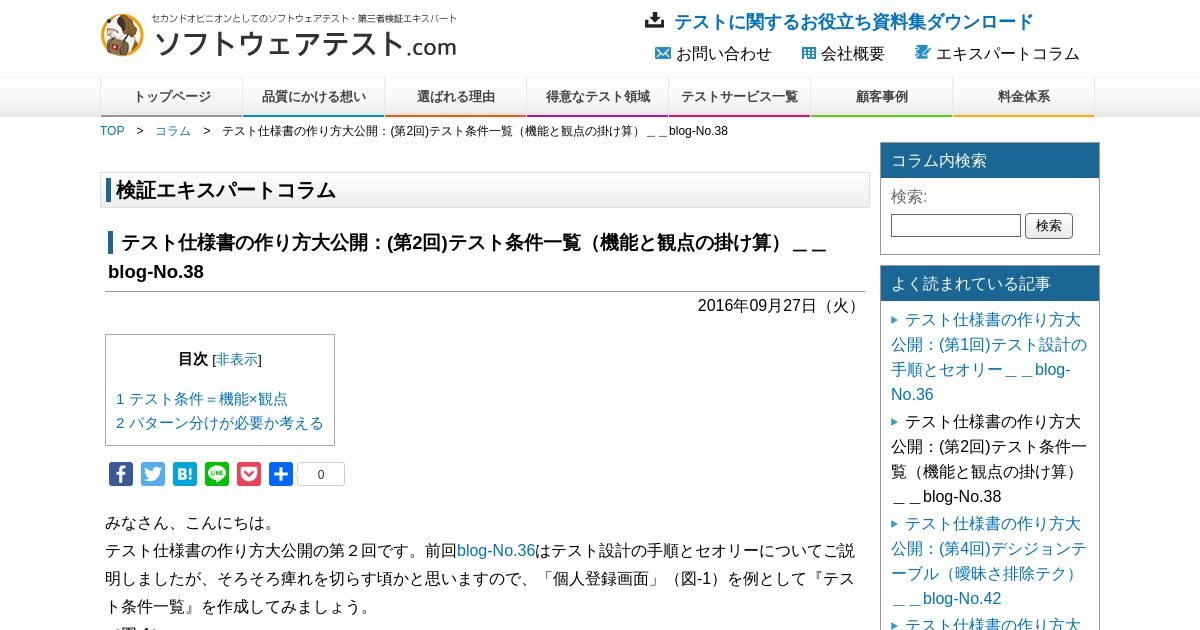The image size is (1200, 630).
Task: Open the blue plus share menu
Action: click(x=281, y=474)
